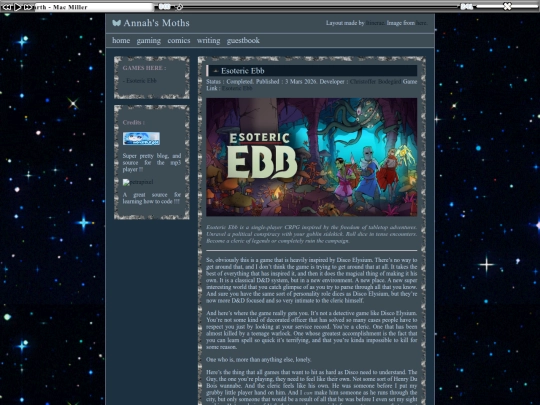Click the blue blog credit button image
The width and height of the screenshot is (540, 405).
[141, 138]
